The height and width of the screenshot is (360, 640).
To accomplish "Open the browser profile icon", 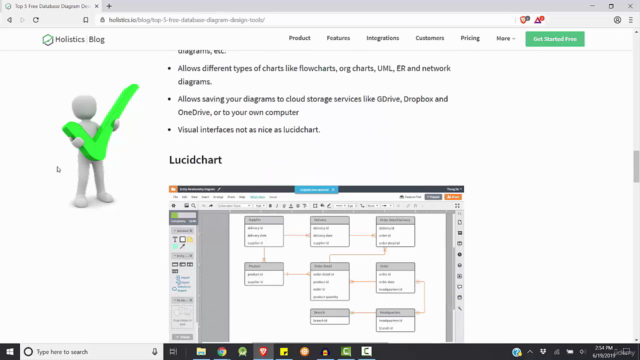I will [617, 20].
